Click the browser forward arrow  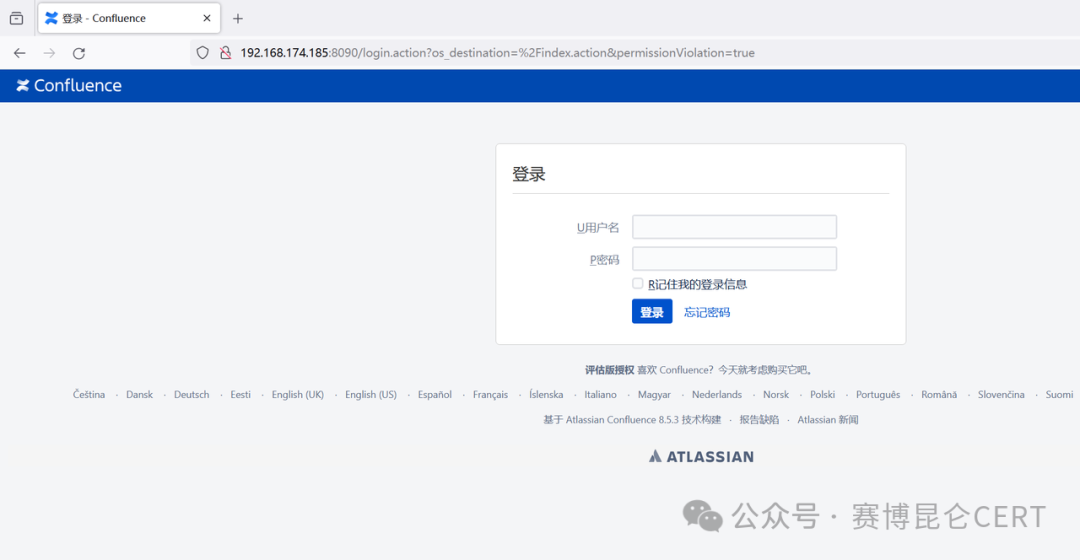(x=49, y=53)
